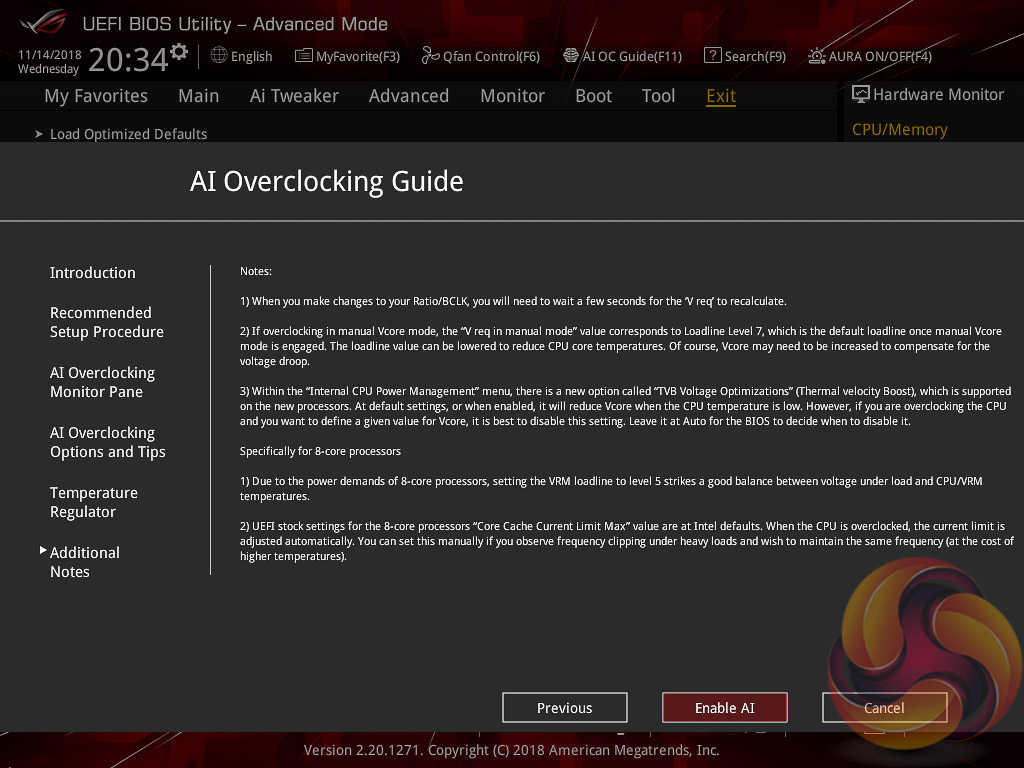
Task: Open the Monitor tab
Action: pos(513,96)
